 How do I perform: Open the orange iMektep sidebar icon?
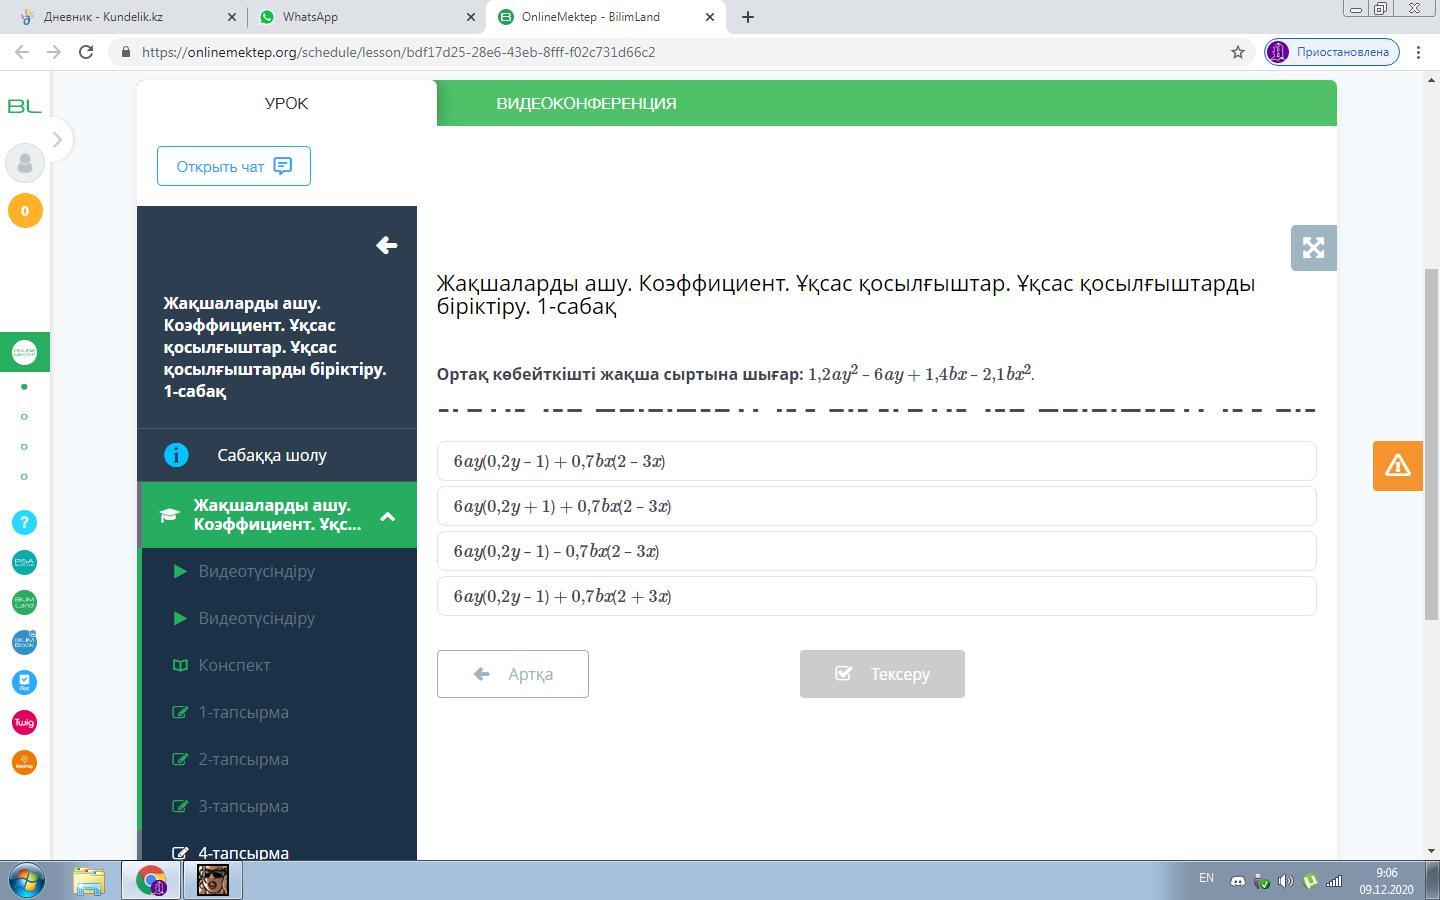(25, 762)
